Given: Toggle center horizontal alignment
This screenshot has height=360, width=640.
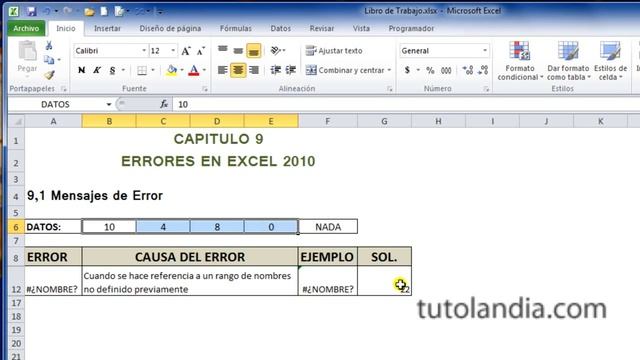Looking at the screenshot, I should 238,70.
